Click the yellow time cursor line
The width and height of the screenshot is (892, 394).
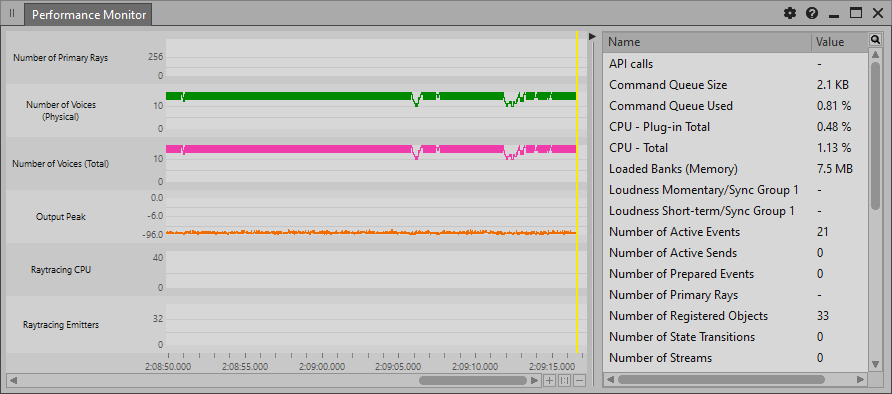tap(577, 192)
